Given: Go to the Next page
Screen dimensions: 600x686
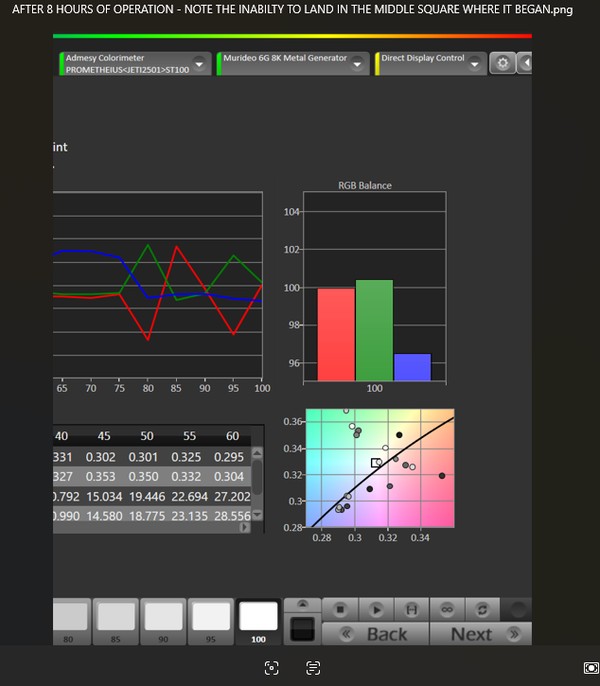Looking at the screenshot, I should click(x=481, y=634).
